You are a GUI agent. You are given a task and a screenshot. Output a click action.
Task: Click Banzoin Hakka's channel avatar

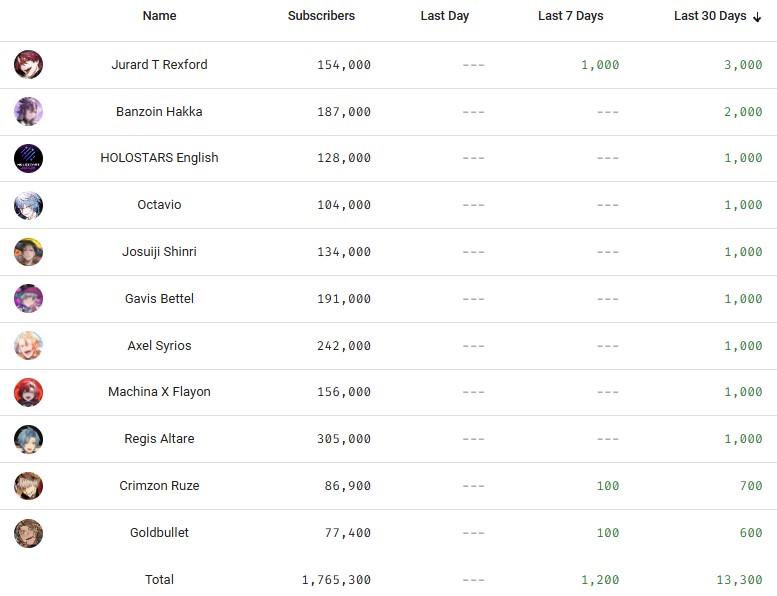28,112
